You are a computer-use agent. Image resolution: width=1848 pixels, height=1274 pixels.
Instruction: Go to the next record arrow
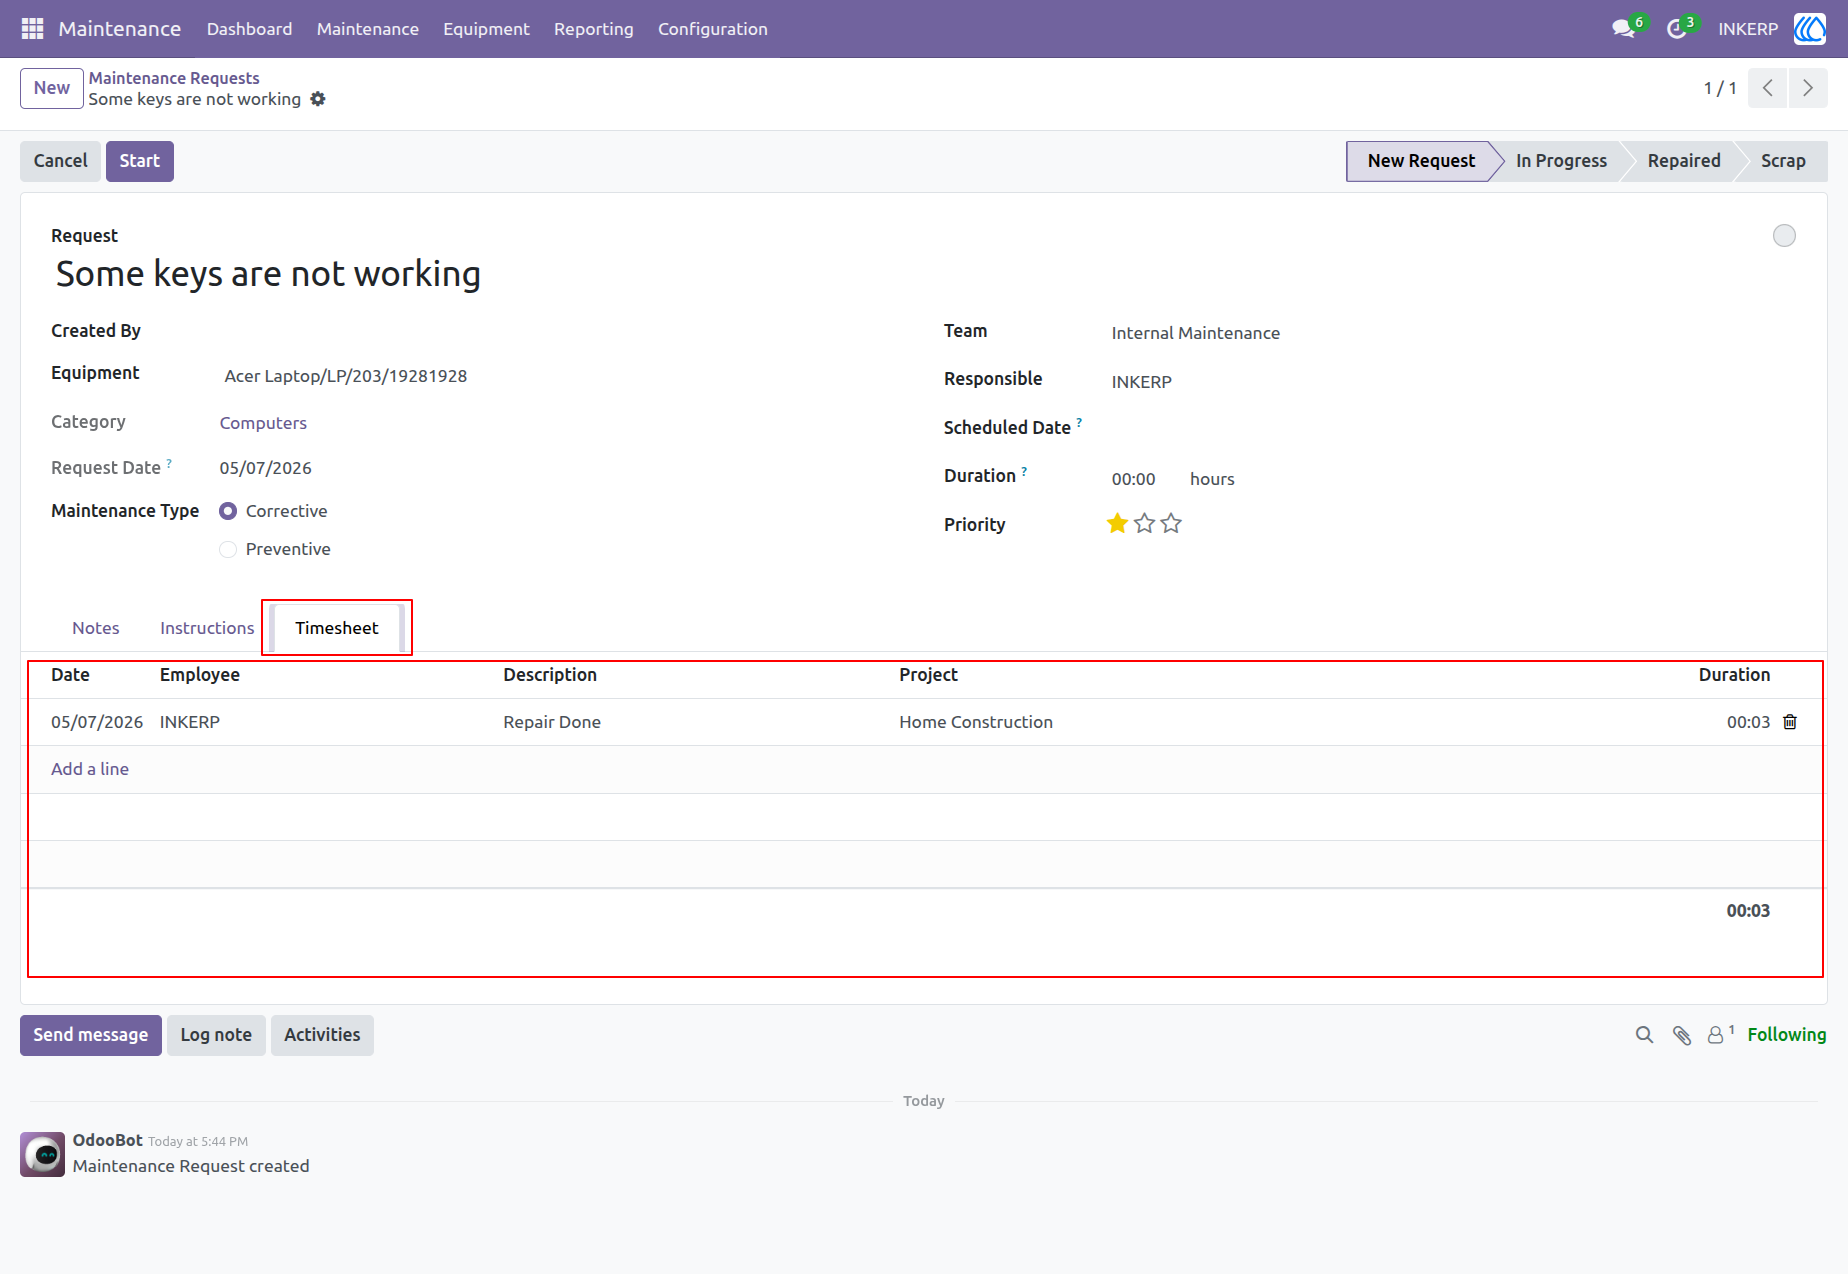tap(1808, 88)
